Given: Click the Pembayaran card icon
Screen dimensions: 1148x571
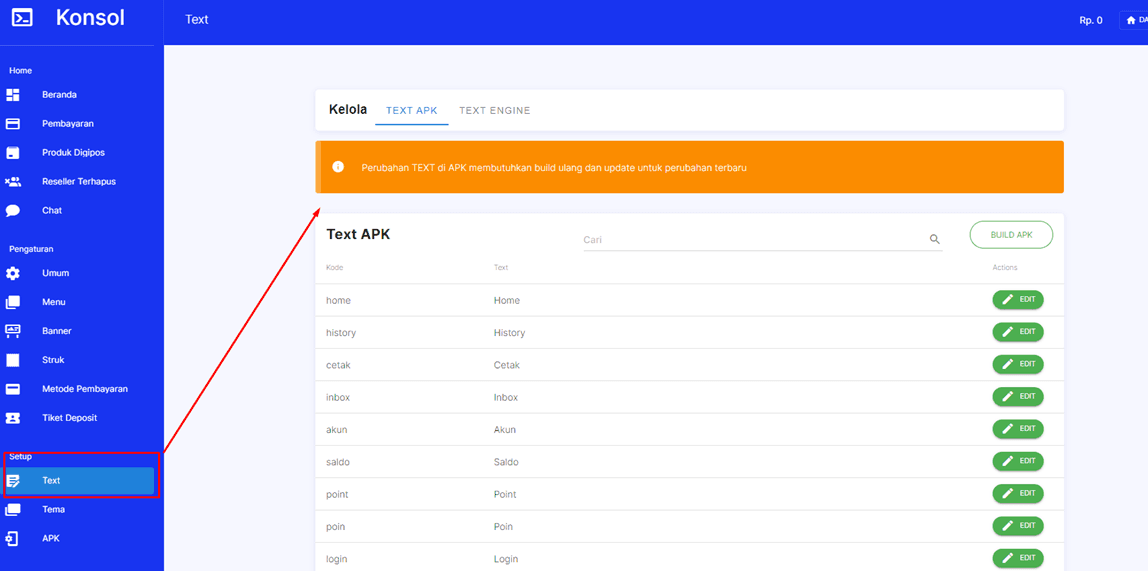Looking at the screenshot, I should tap(13, 124).
